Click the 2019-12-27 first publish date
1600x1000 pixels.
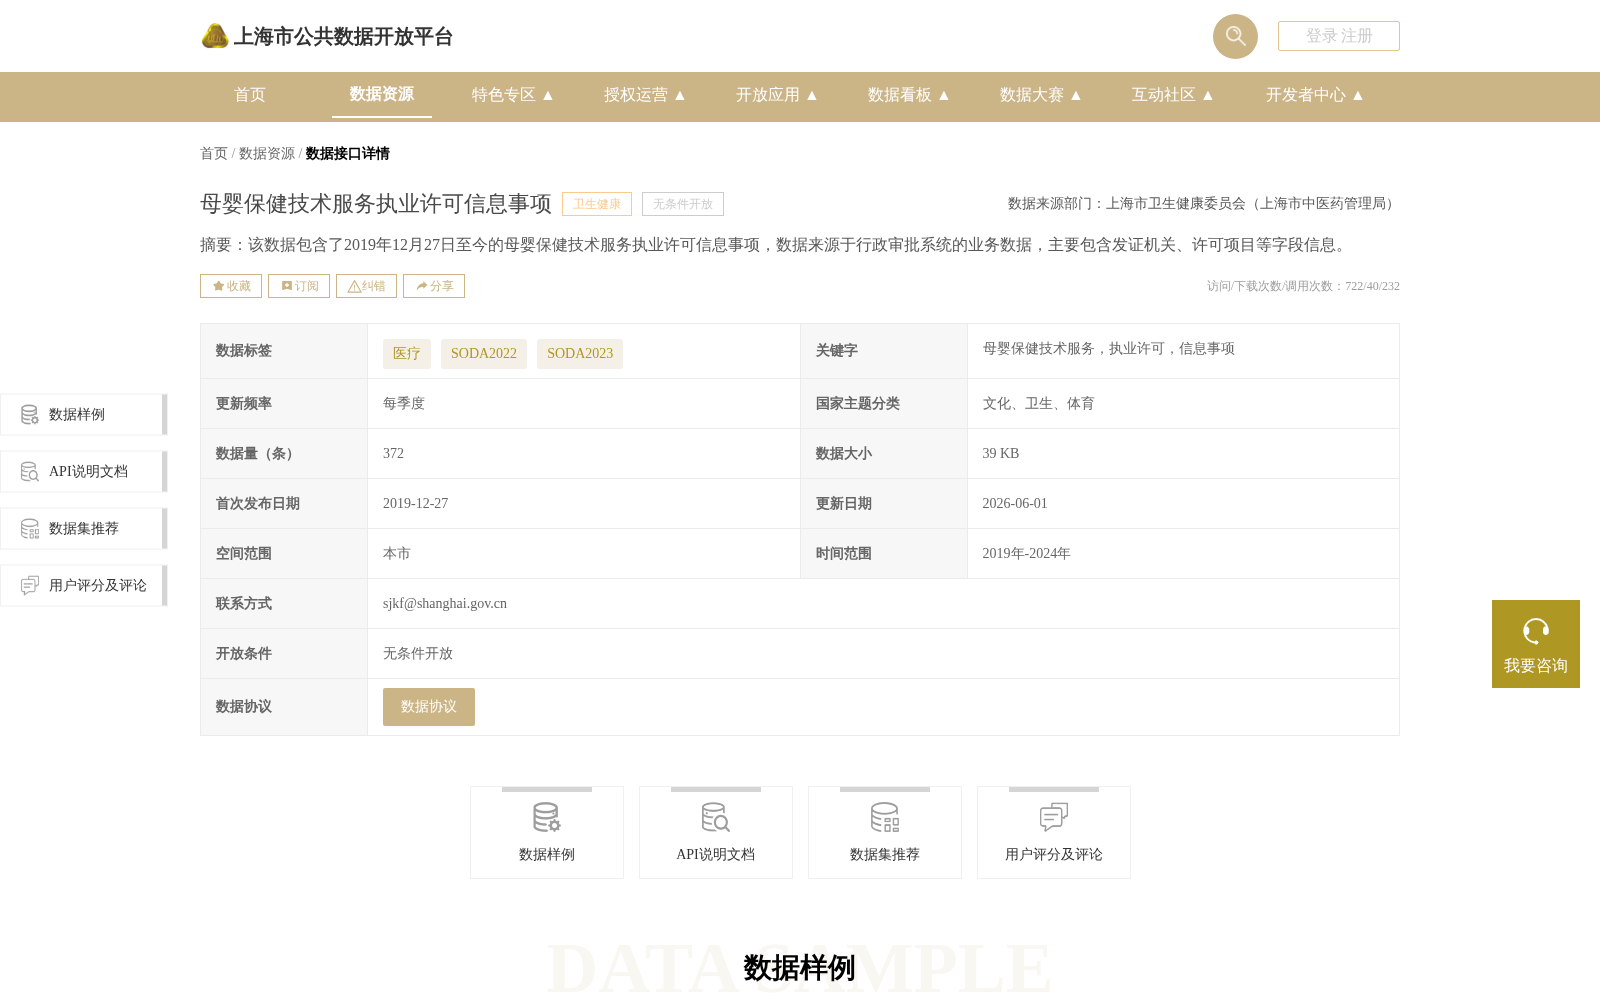click(x=416, y=504)
